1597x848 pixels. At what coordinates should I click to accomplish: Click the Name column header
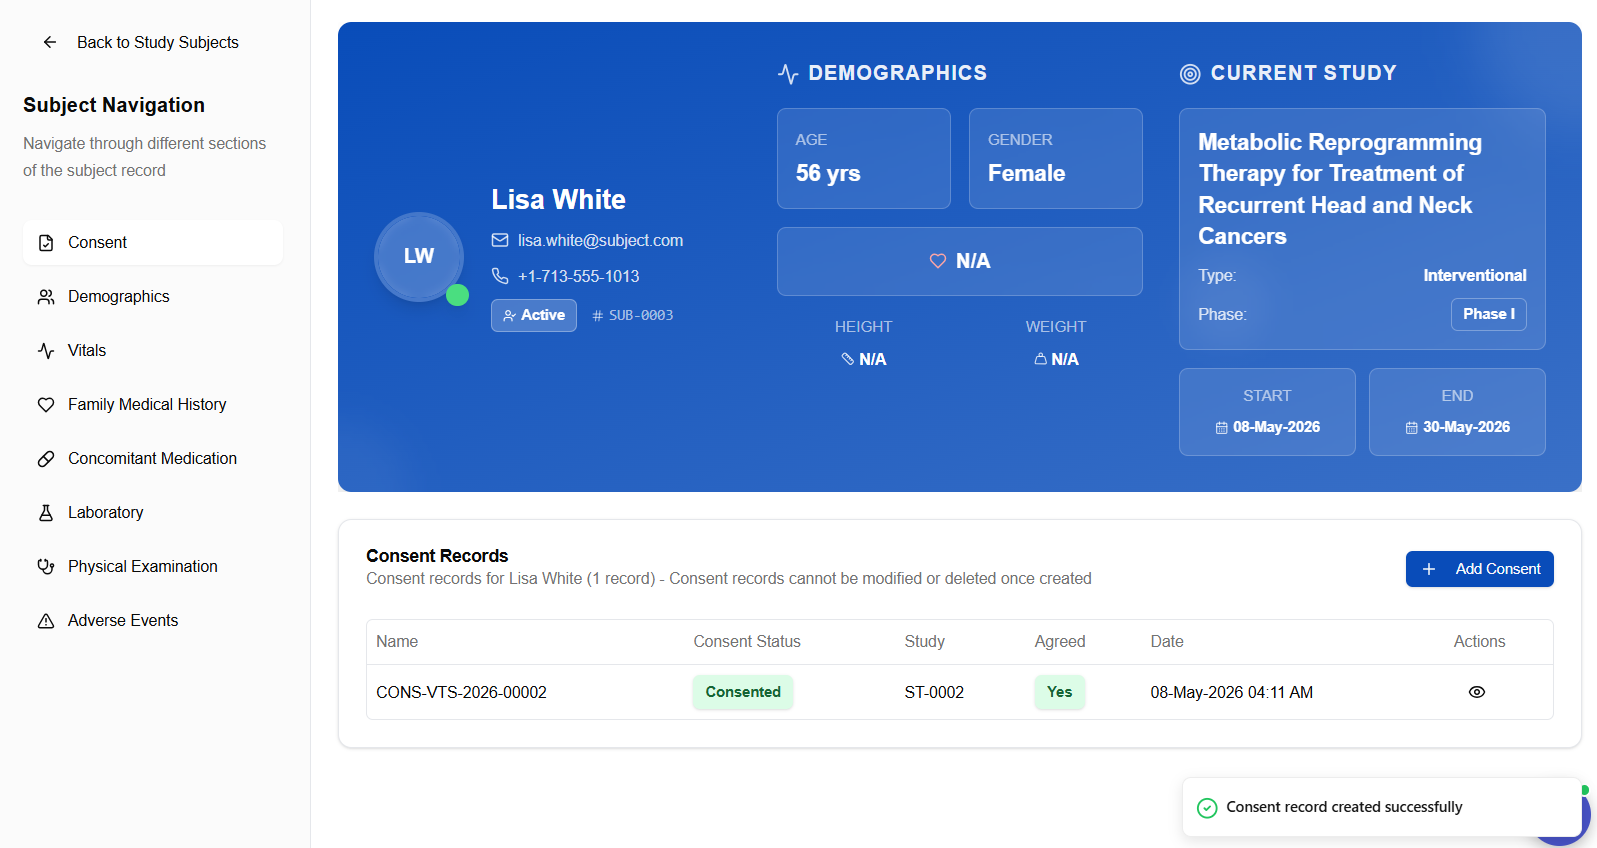(397, 642)
